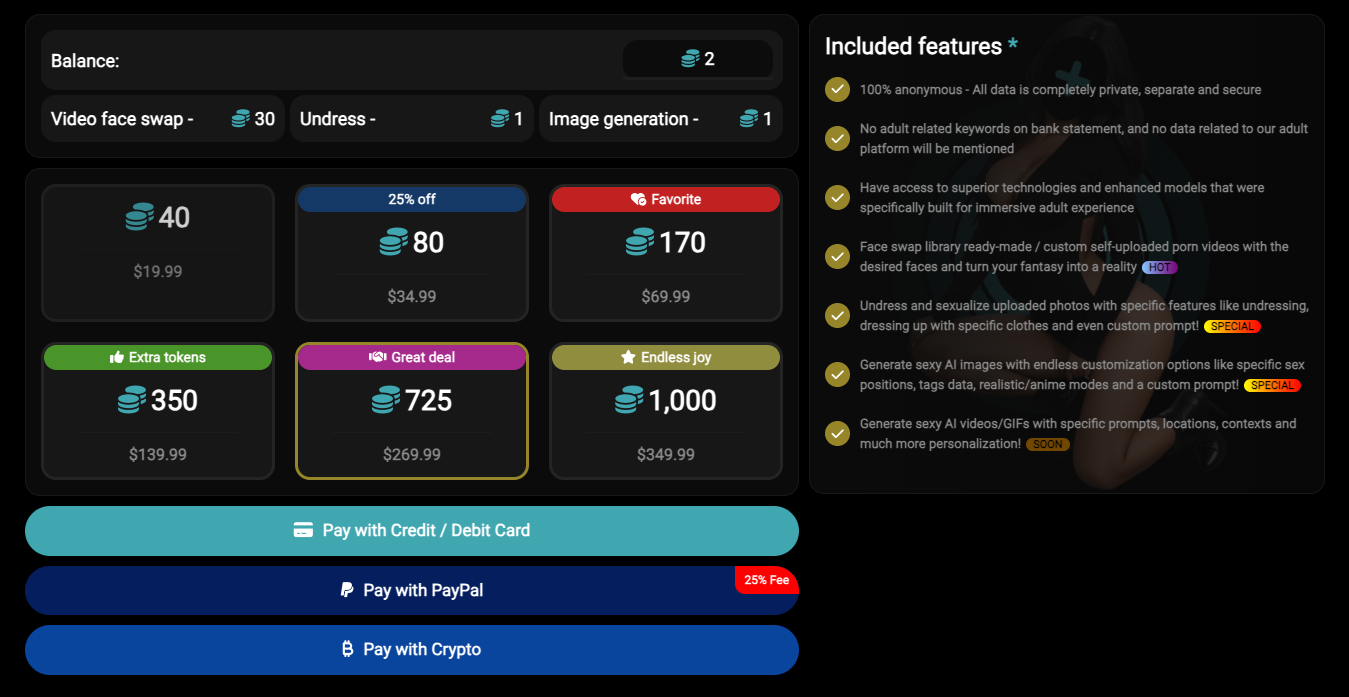Click the coin icon on the 725 token package
This screenshot has width=1349, height=697.
point(383,400)
